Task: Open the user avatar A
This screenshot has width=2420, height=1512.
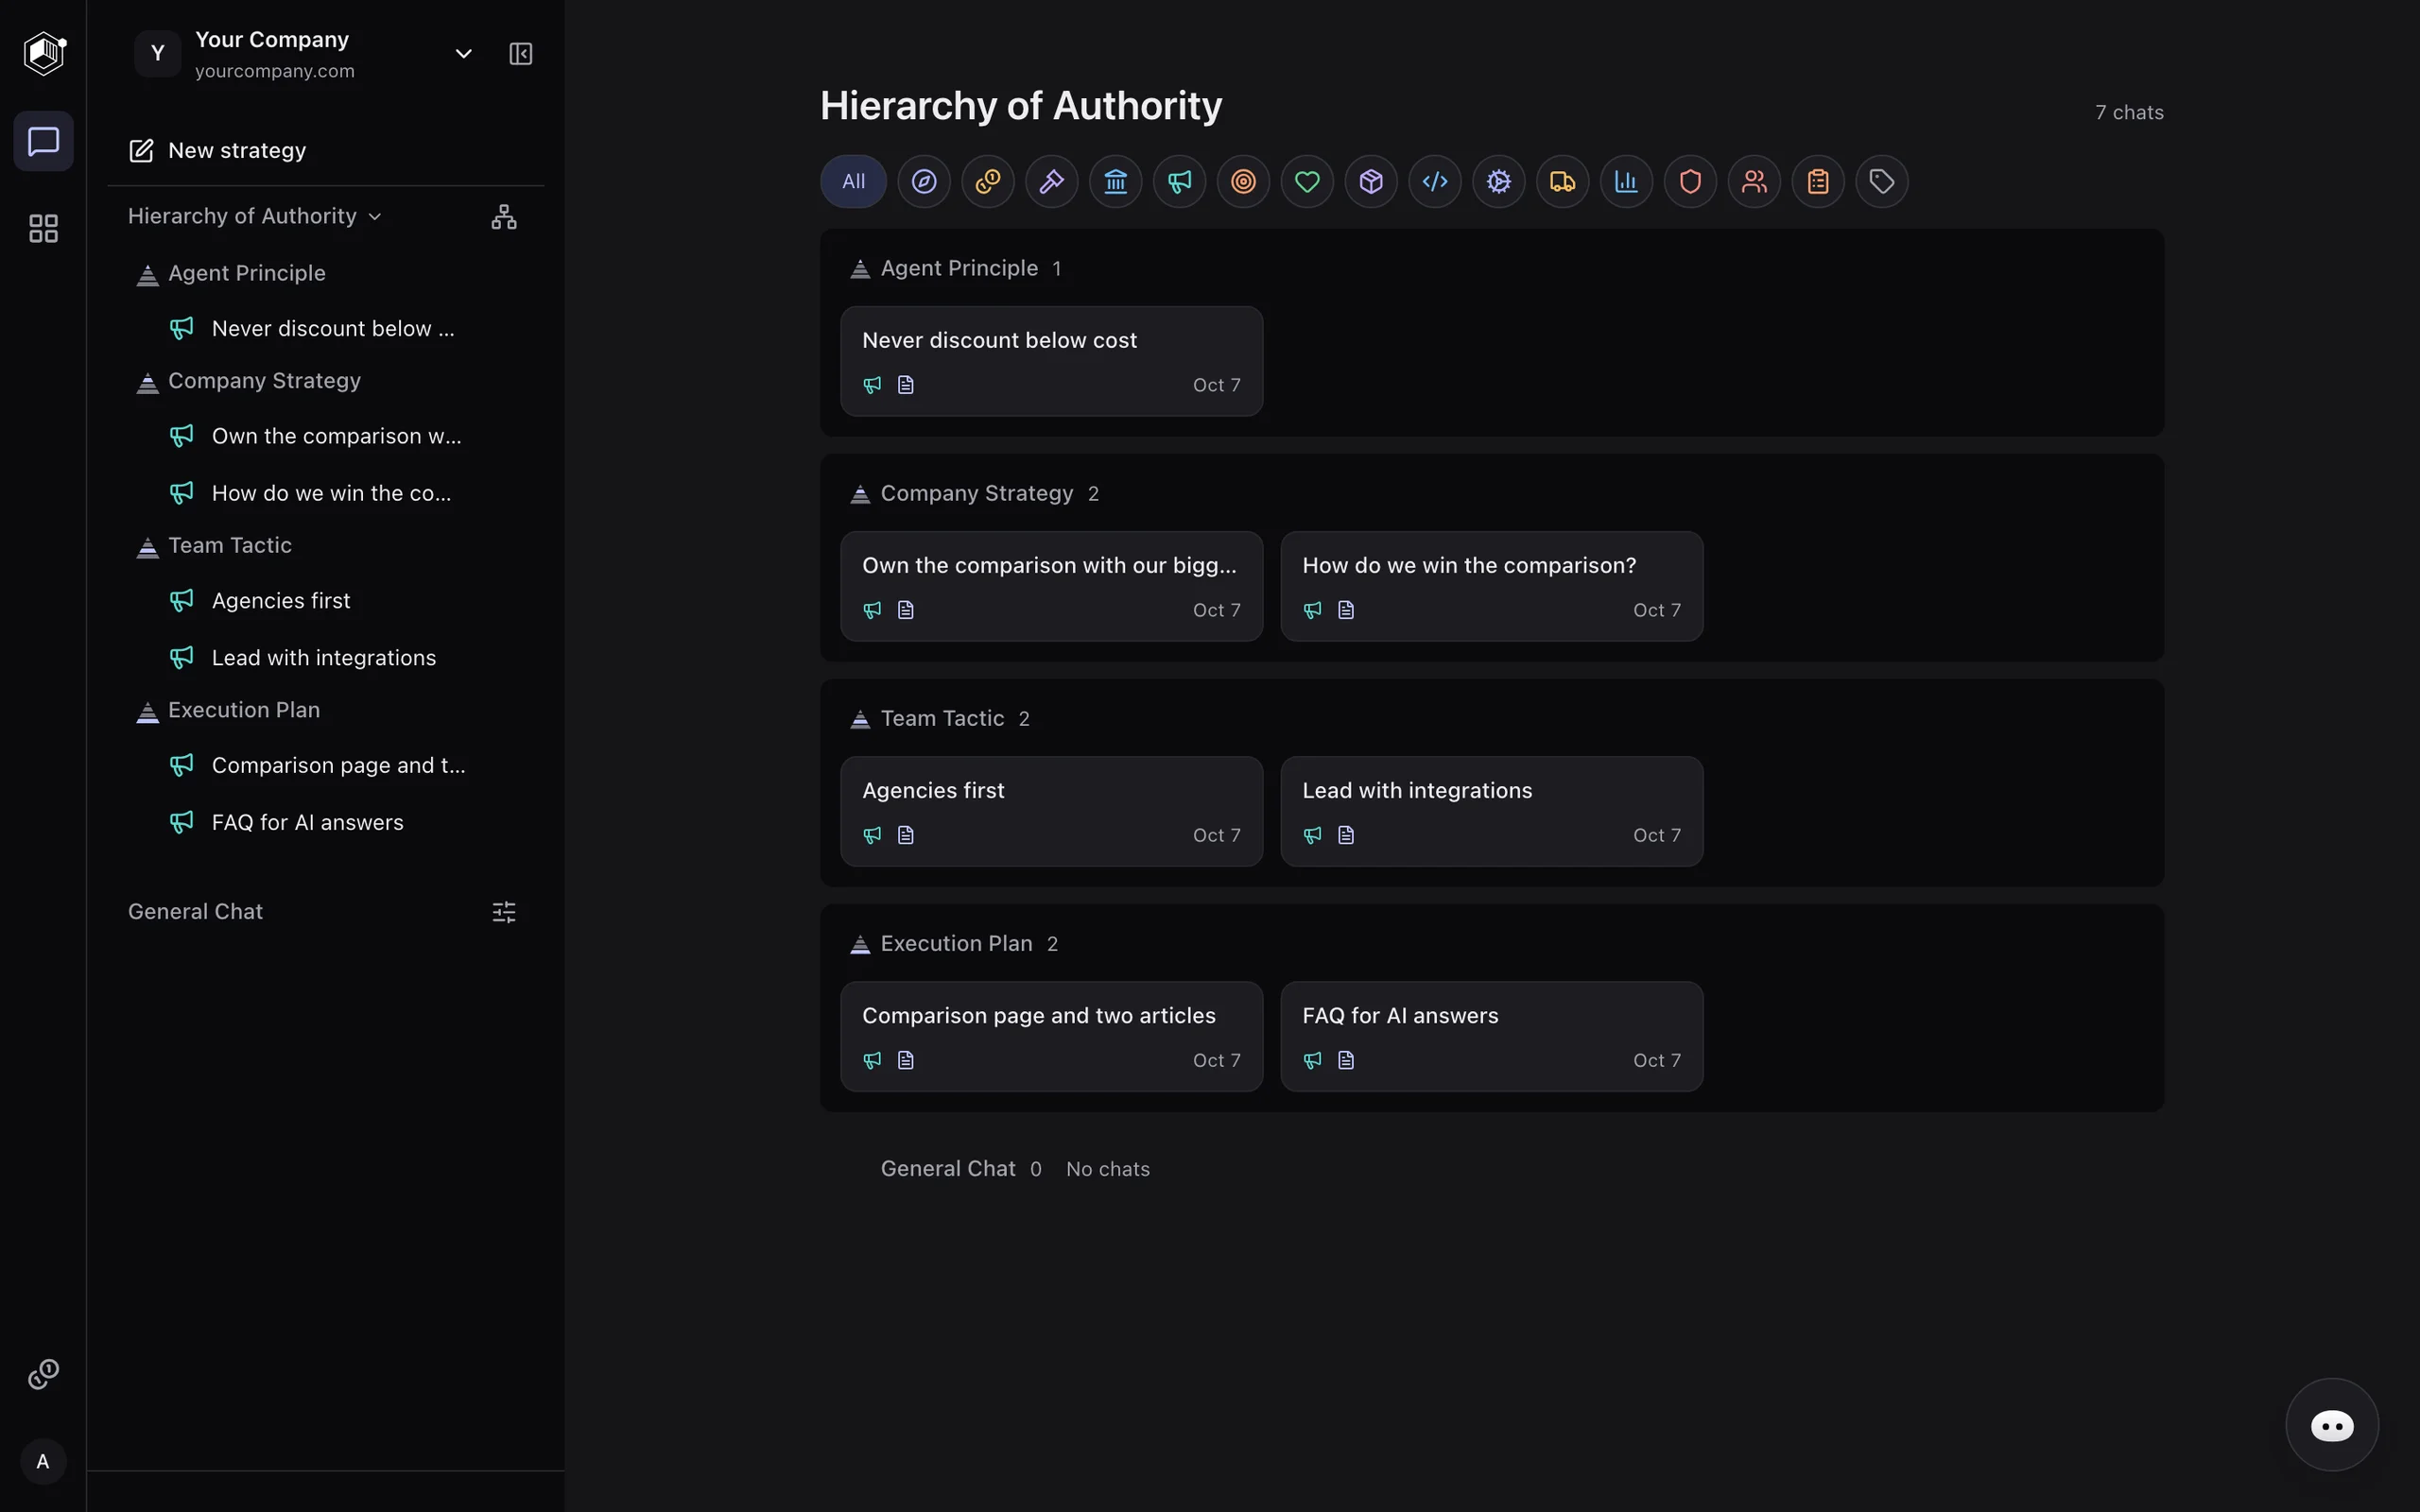Action: tap(44, 1462)
